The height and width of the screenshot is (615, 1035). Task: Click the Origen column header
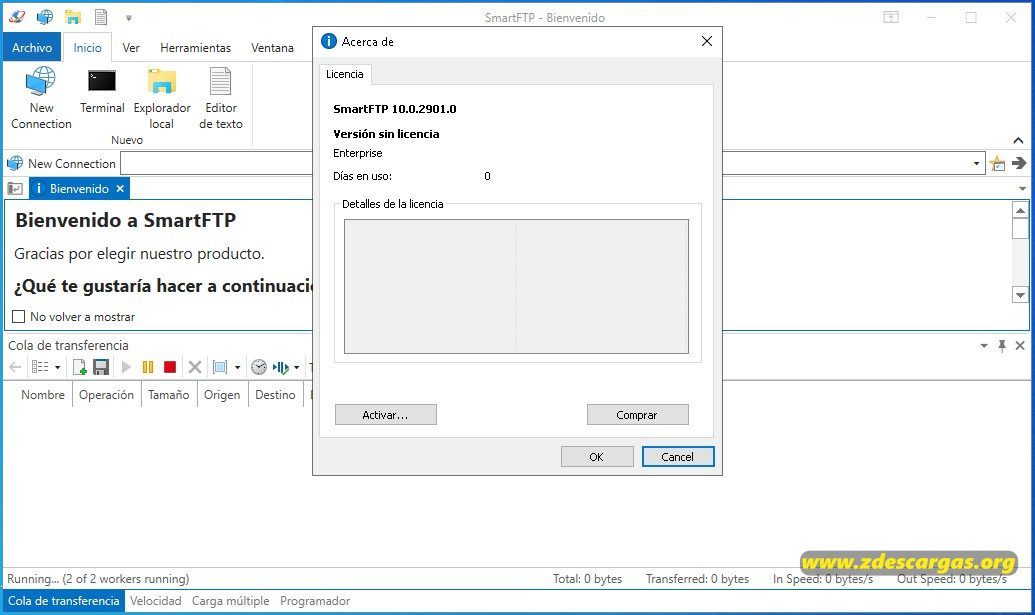tap(222, 395)
